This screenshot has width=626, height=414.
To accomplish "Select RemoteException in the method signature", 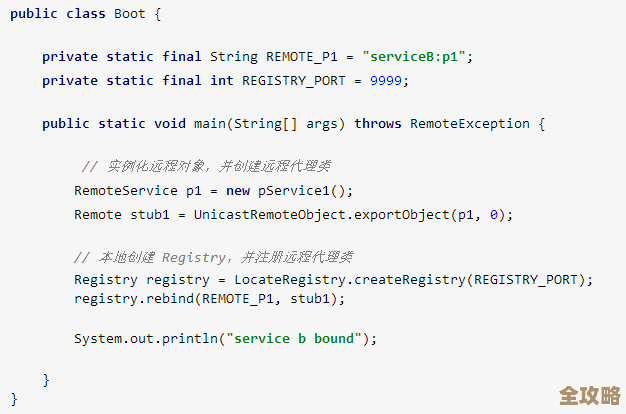I will click(x=469, y=124).
